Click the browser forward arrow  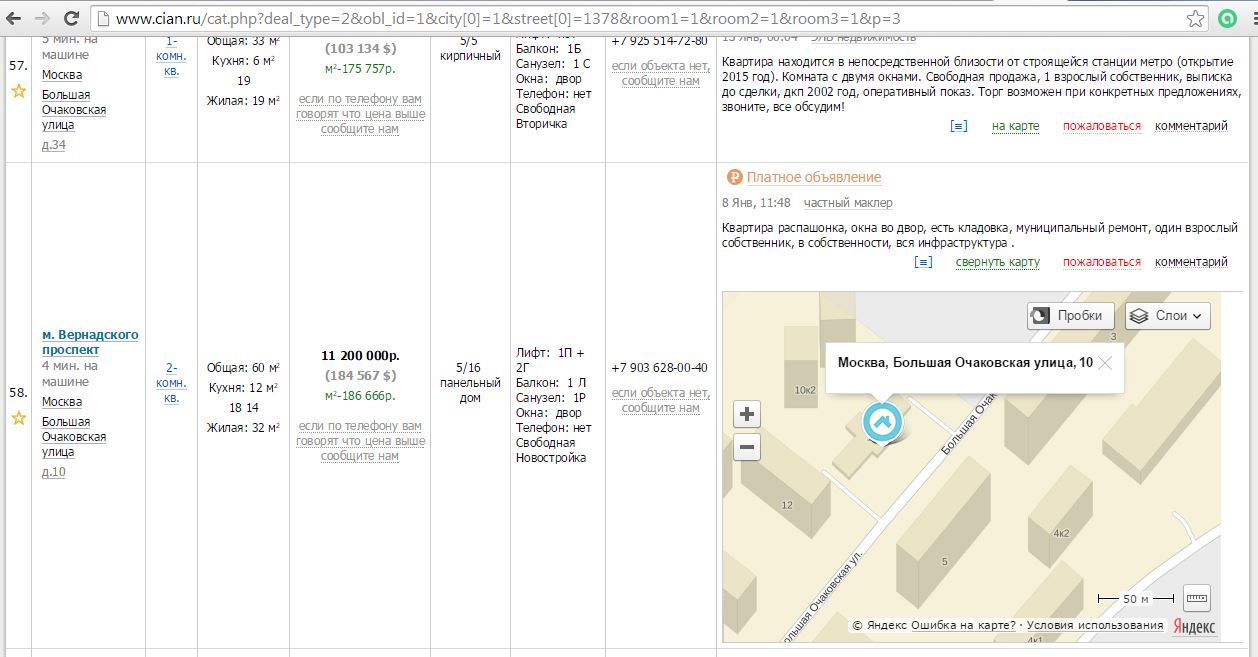[42, 18]
